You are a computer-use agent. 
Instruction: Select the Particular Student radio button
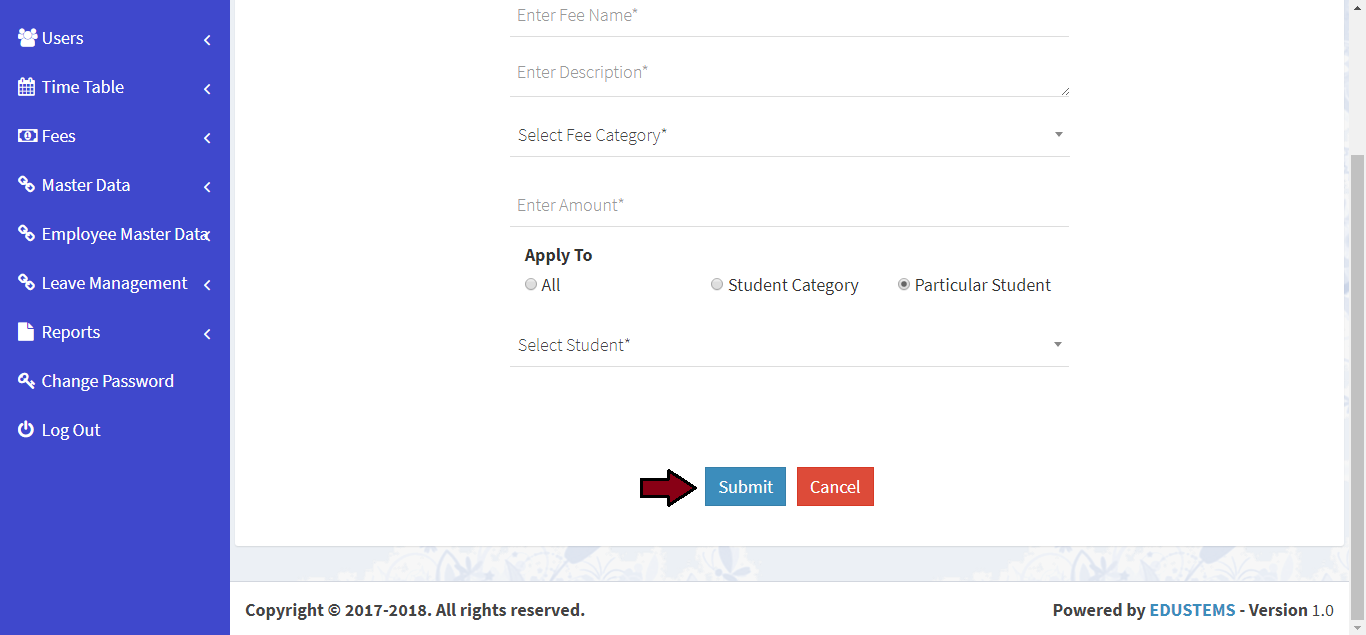(x=904, y=284)
